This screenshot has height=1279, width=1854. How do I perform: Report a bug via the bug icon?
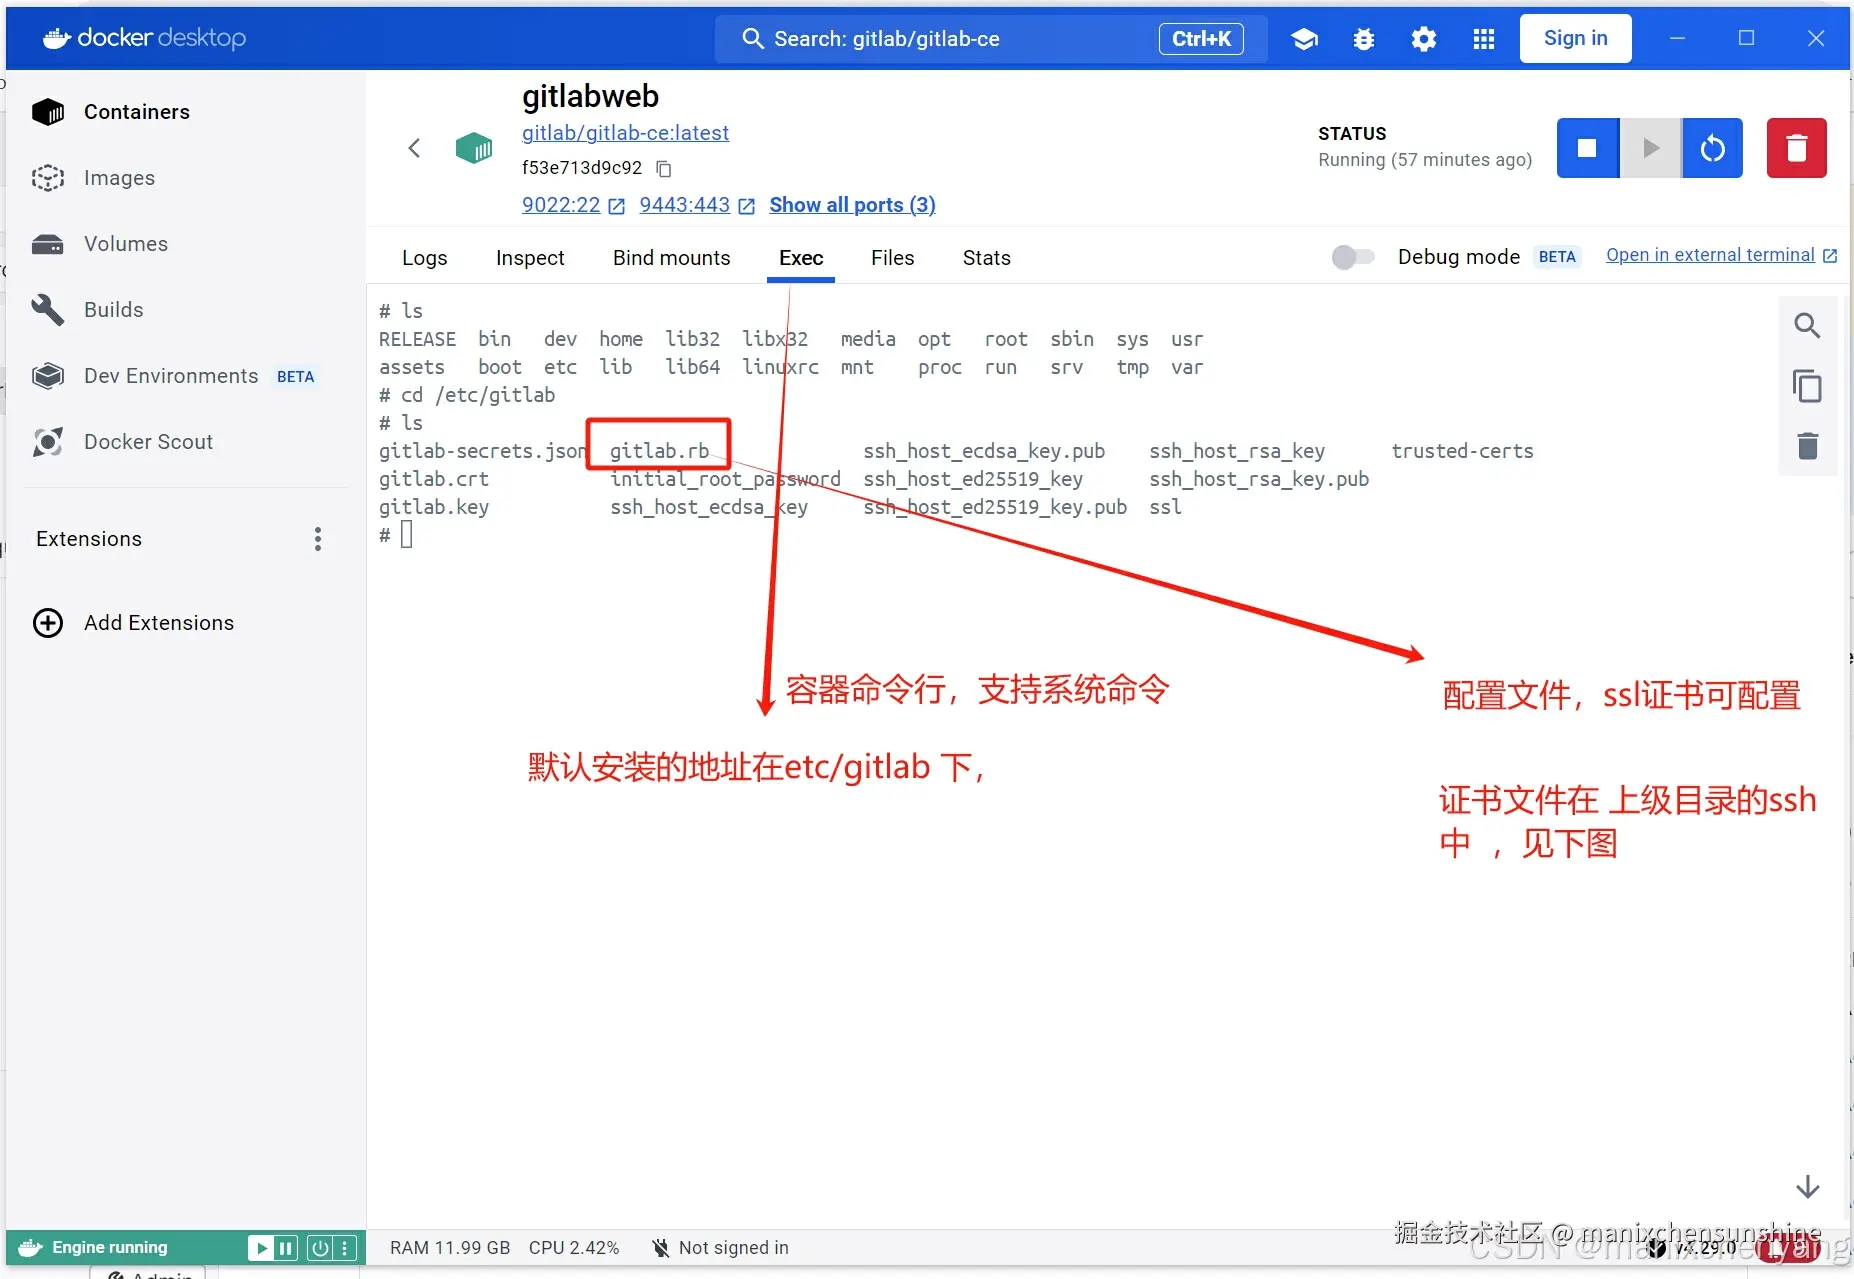(1364, 39)
